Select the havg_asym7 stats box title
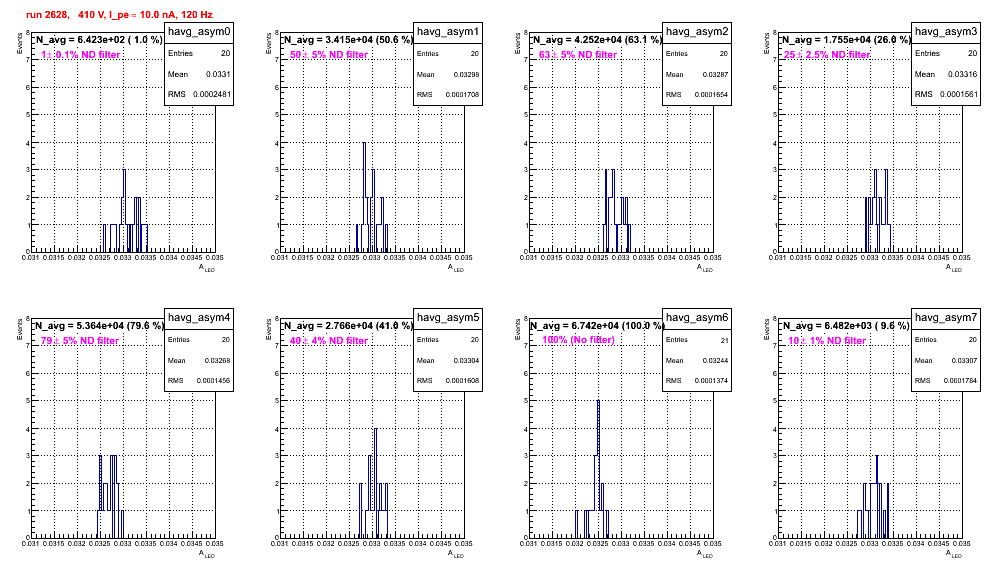This screenshot has width=996, height=572. click(946, 318)
